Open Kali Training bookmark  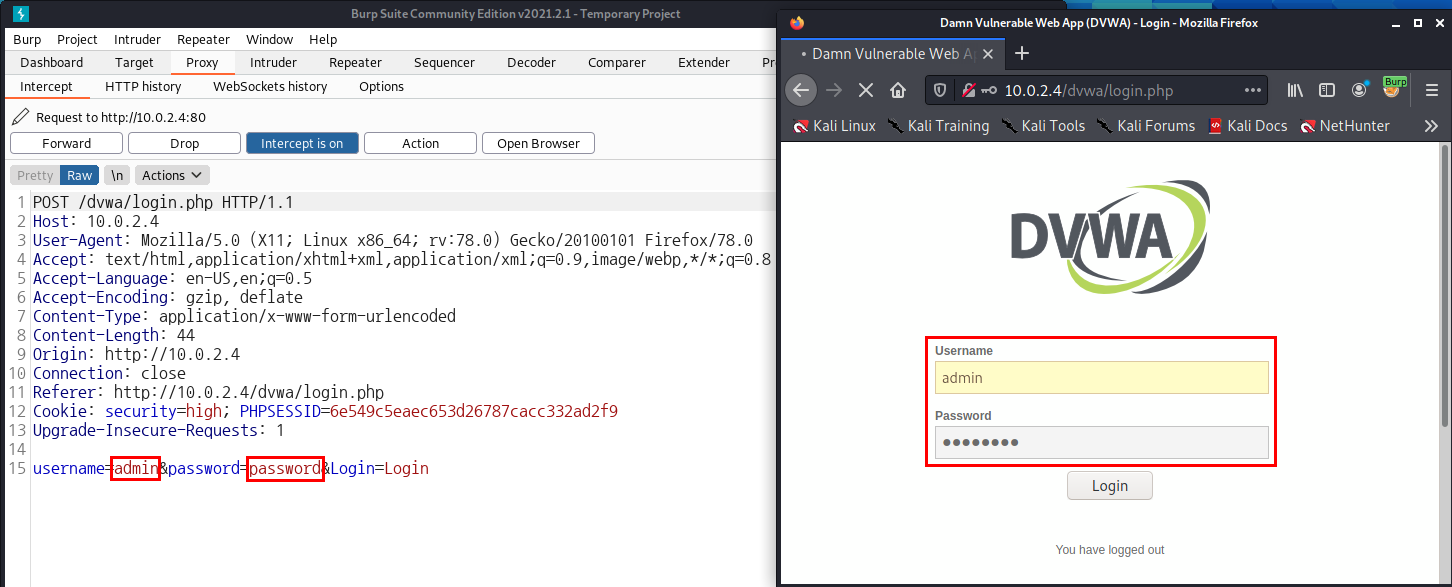pos(937,126)
